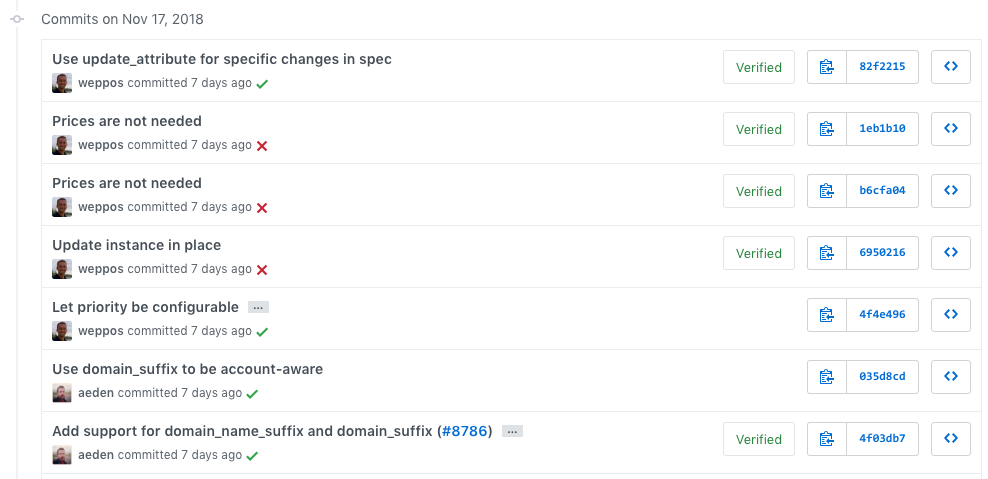This screenshot has height=479, width=988.
Task: Open aeden author link on domain_suffix commit
Action: tap(96, 393)
